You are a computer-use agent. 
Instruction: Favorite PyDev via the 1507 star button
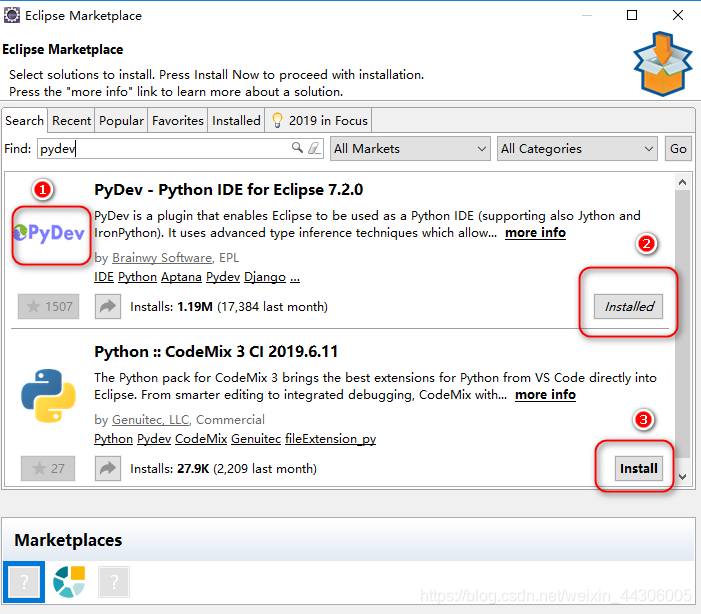click(48, 307)
